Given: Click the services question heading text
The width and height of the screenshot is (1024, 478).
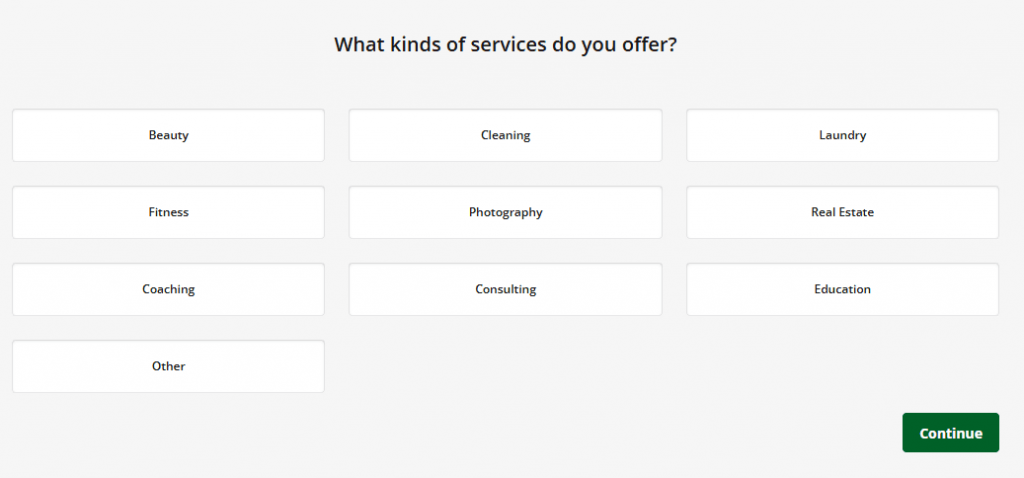Looking at the screenshot, I should (505, 45).
